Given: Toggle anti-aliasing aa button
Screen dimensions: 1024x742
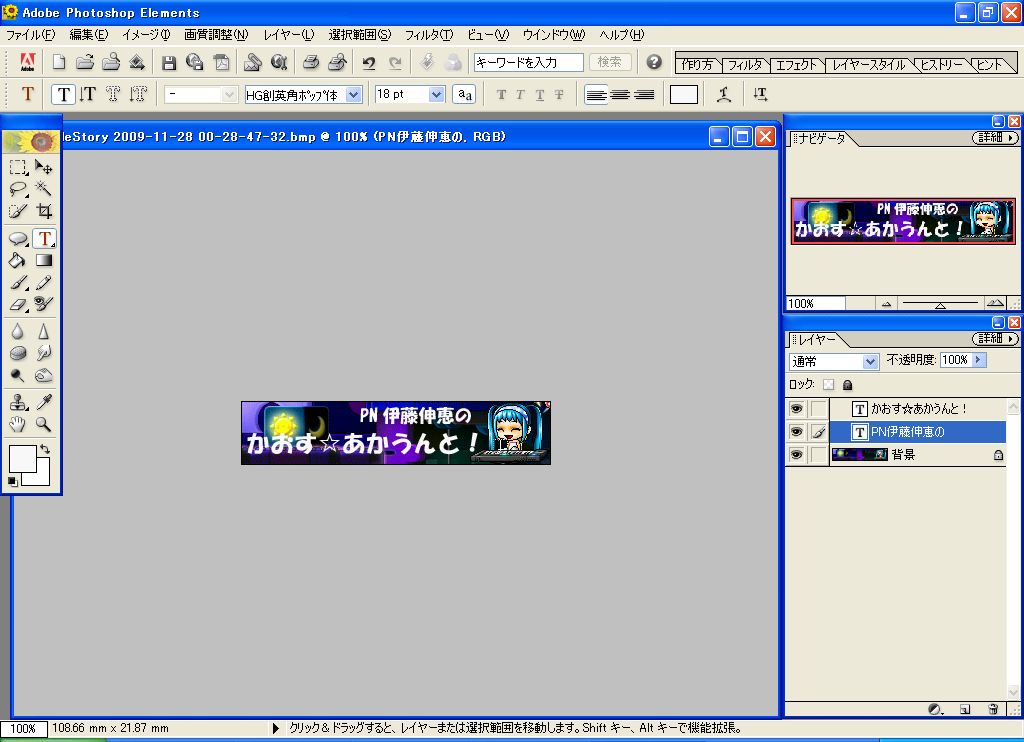Looking at the screenshot, I should (465, 95).
